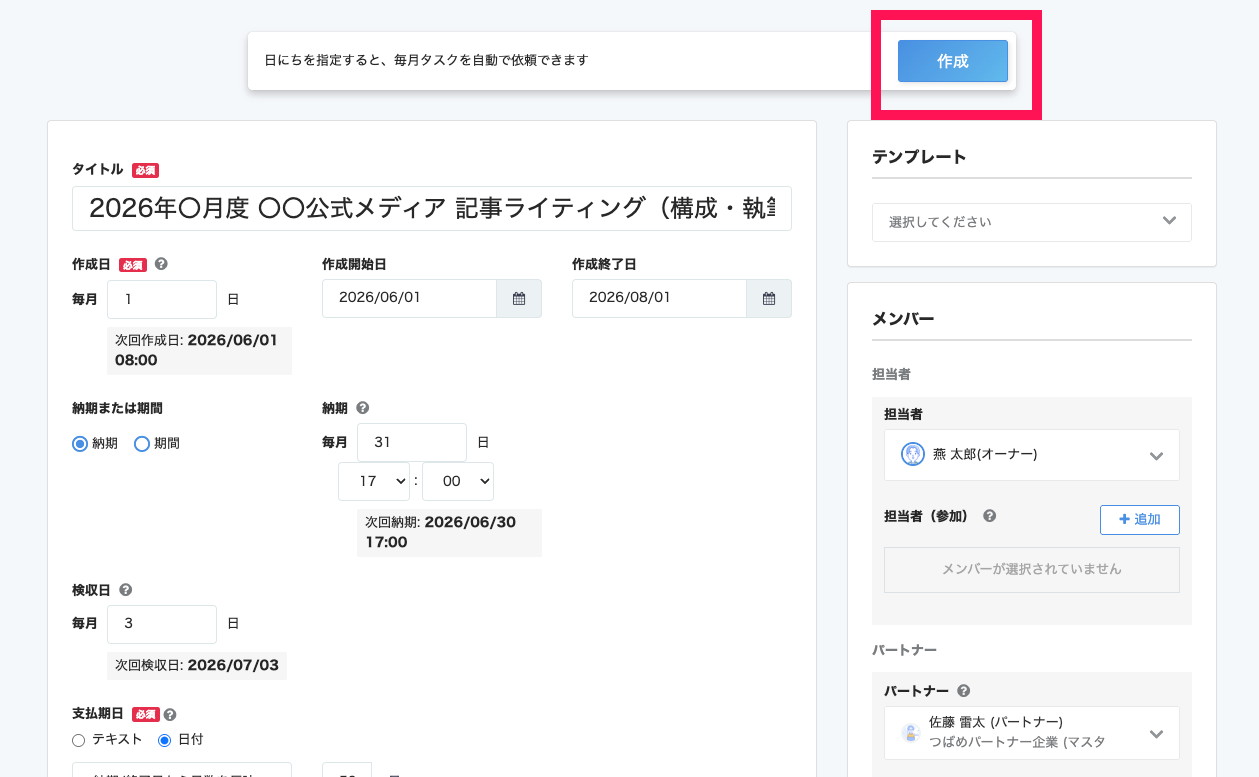Open the 担当者 dropdown 燕 太郎

[1032, 455]
